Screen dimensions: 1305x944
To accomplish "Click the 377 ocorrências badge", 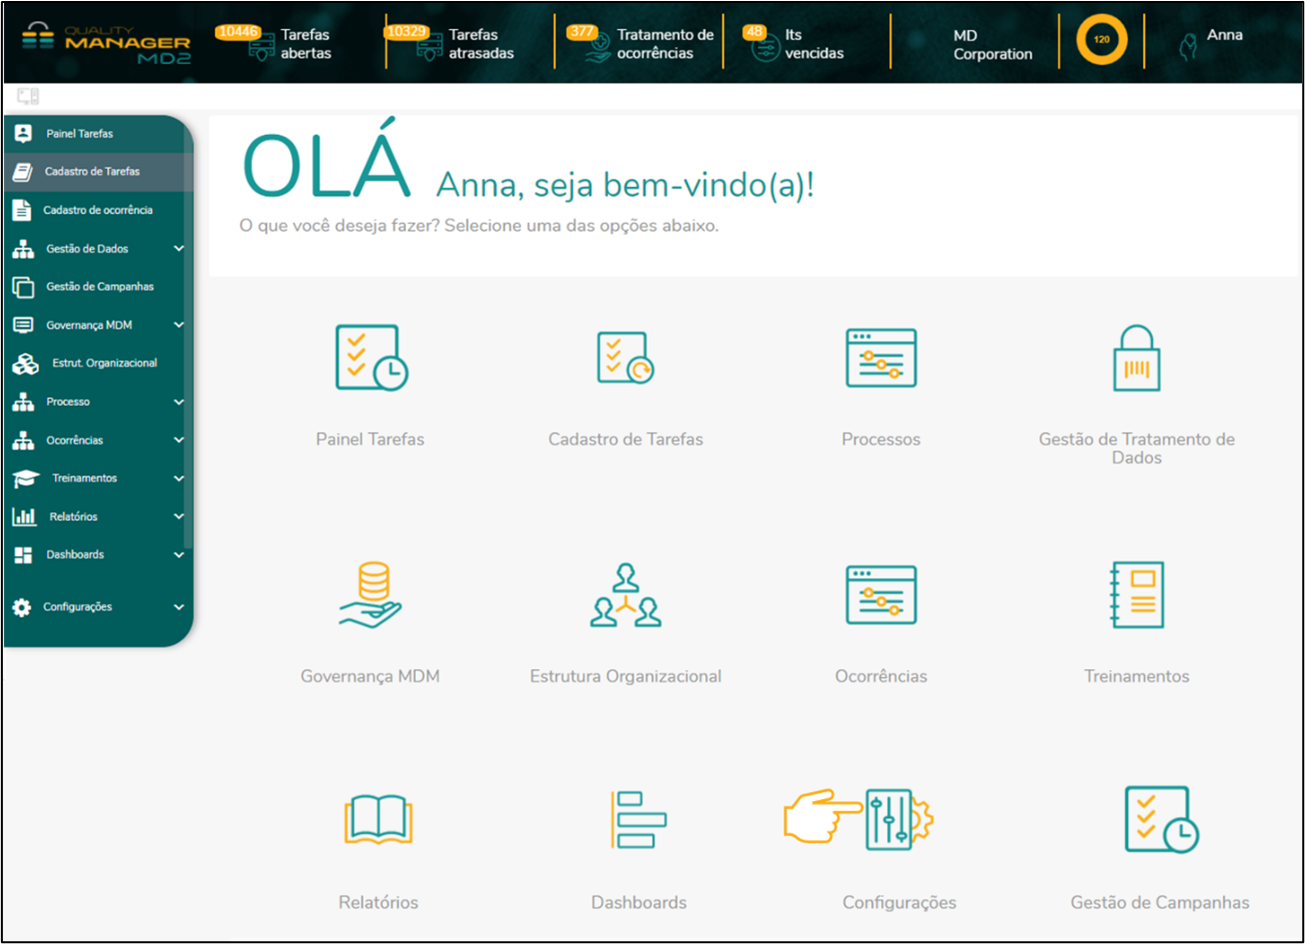I will pyautogui.click(x=582, y=32).
